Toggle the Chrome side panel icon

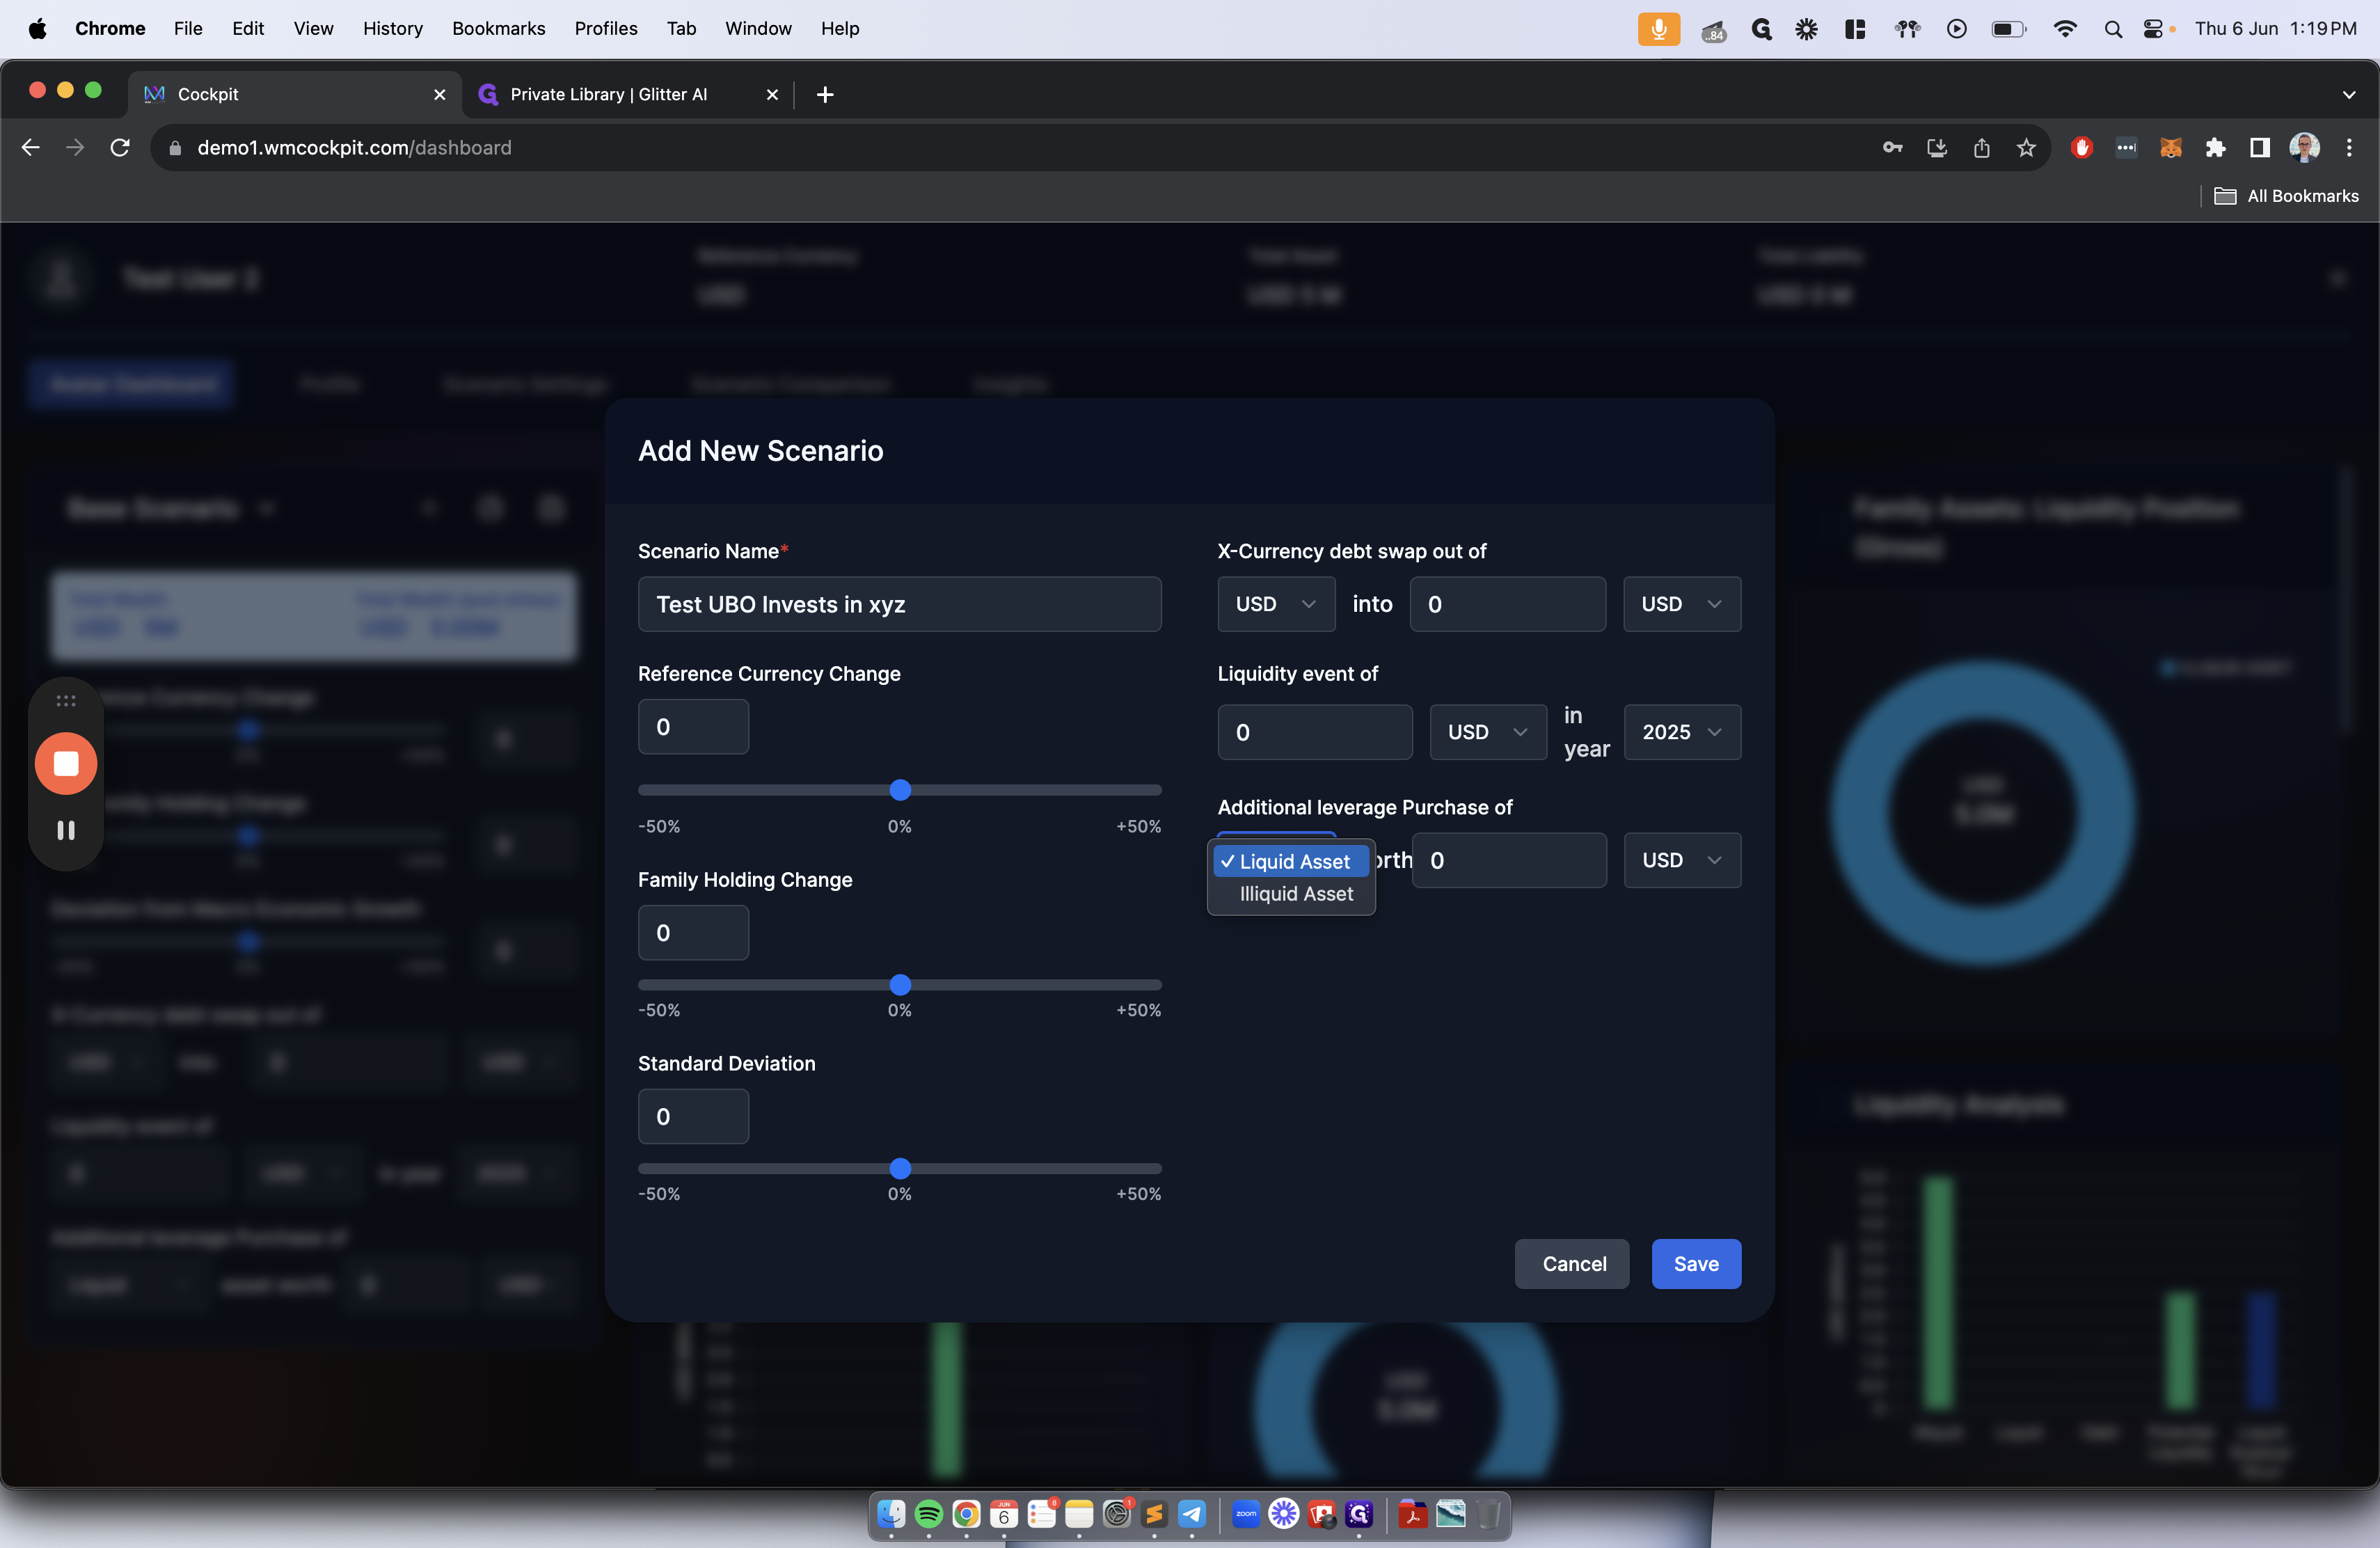click(x=2259, y=148)
